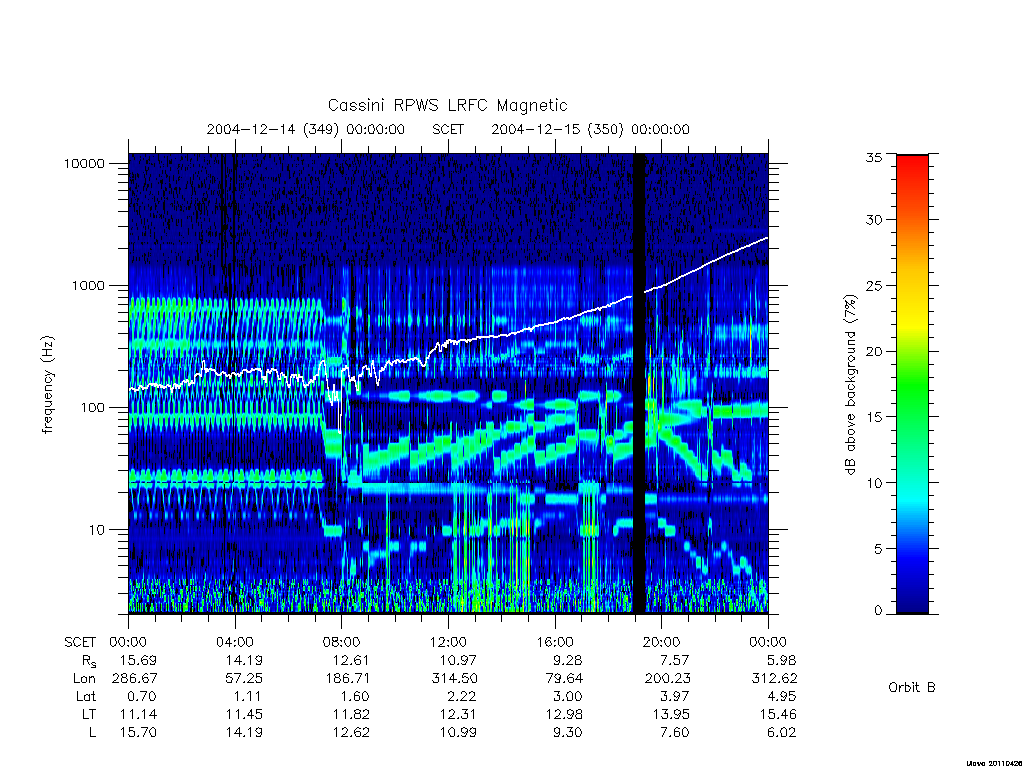Click the 'Lat' row label
Image resolution: width=1024 pixels, height=768 pixels.
click(x=86, y=697)
